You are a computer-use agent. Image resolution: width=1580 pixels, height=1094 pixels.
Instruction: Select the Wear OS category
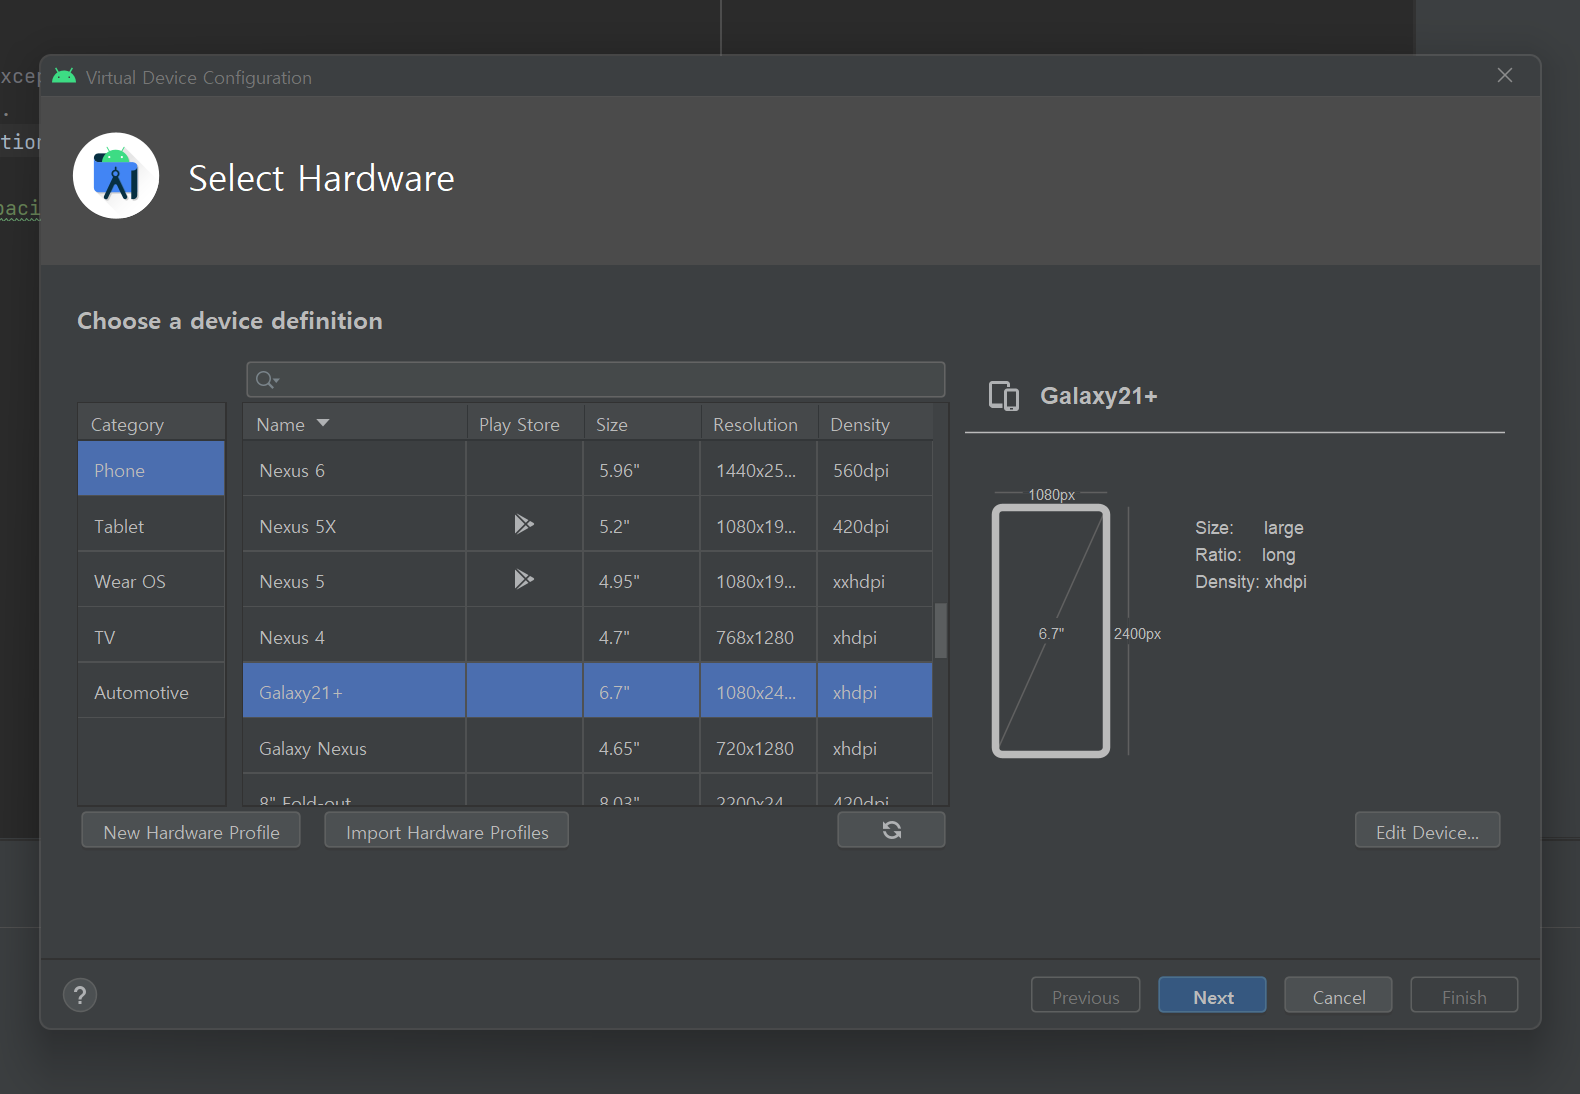click(151, 580)
